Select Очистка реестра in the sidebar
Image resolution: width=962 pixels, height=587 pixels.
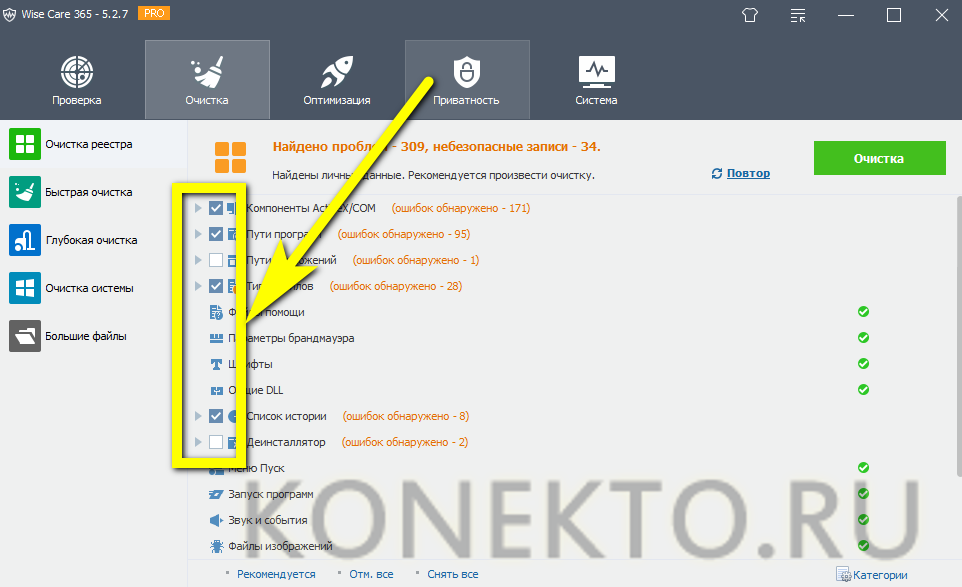(x=93, y=144)
